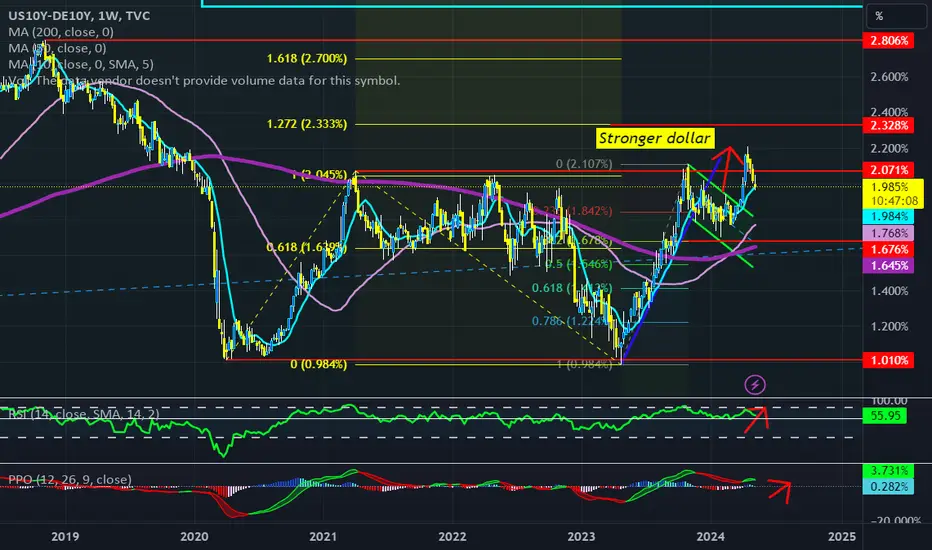Select the 2.071% red price label

point(889,170)
